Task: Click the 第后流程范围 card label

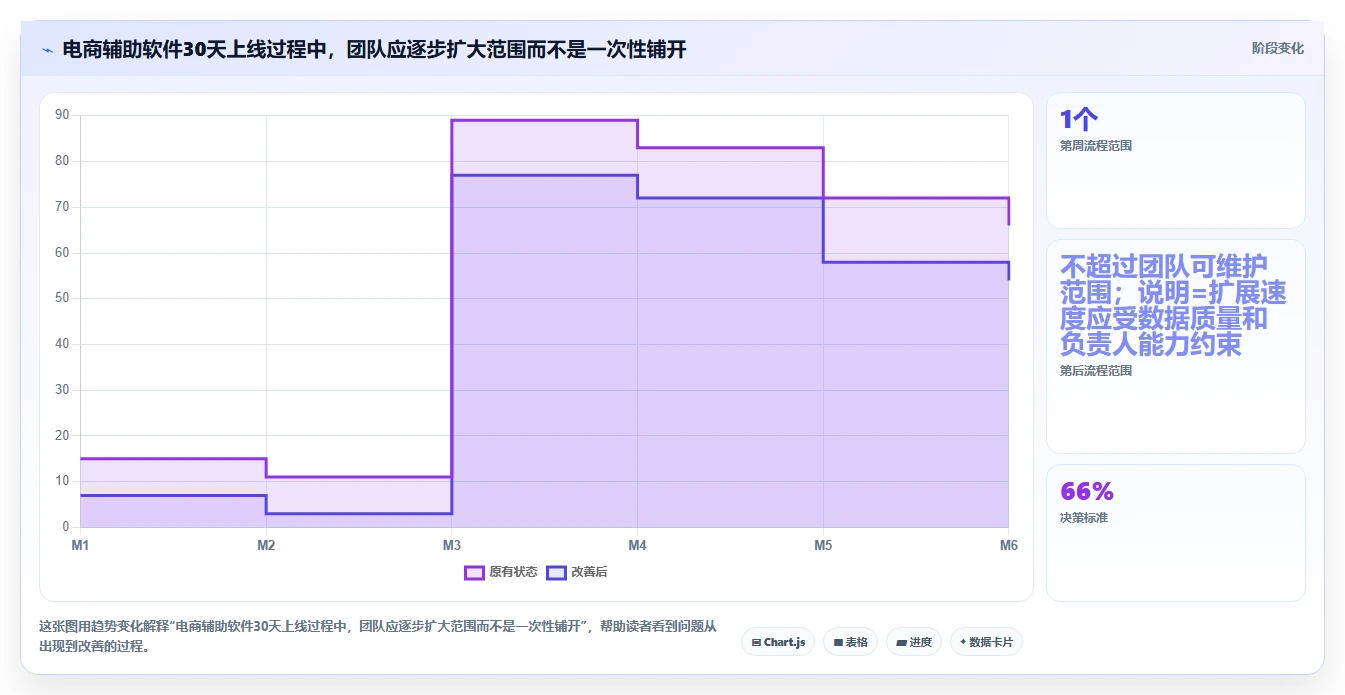Action: tap(1096, 370)
